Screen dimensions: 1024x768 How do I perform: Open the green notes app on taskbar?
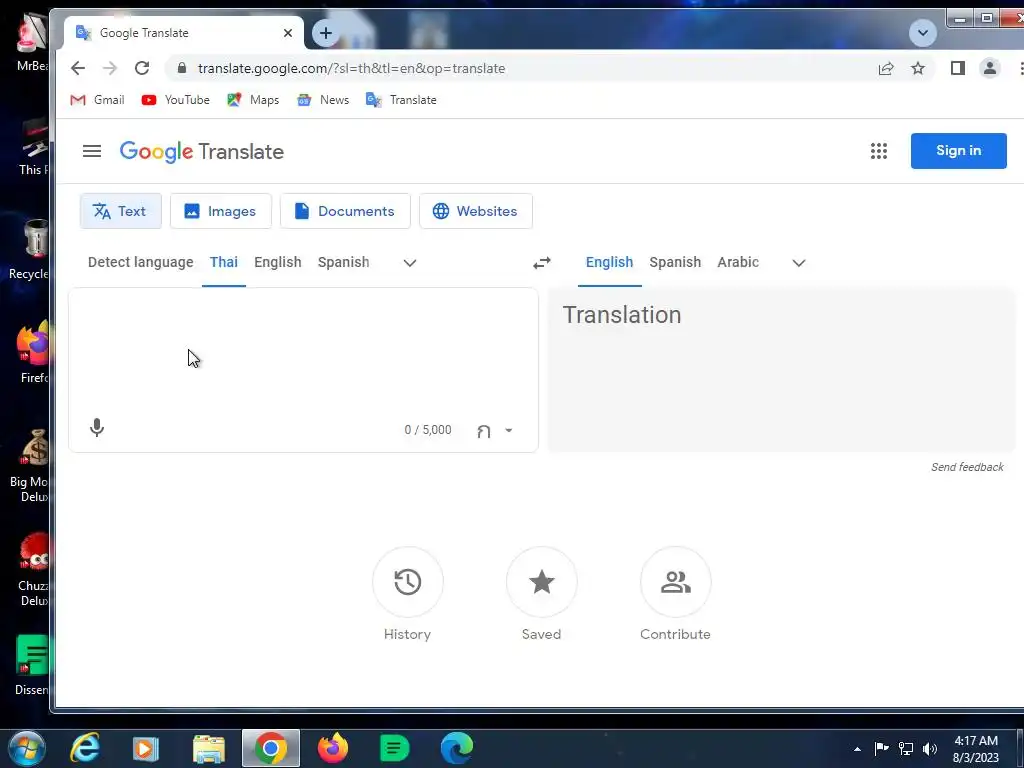pos(394,748)
